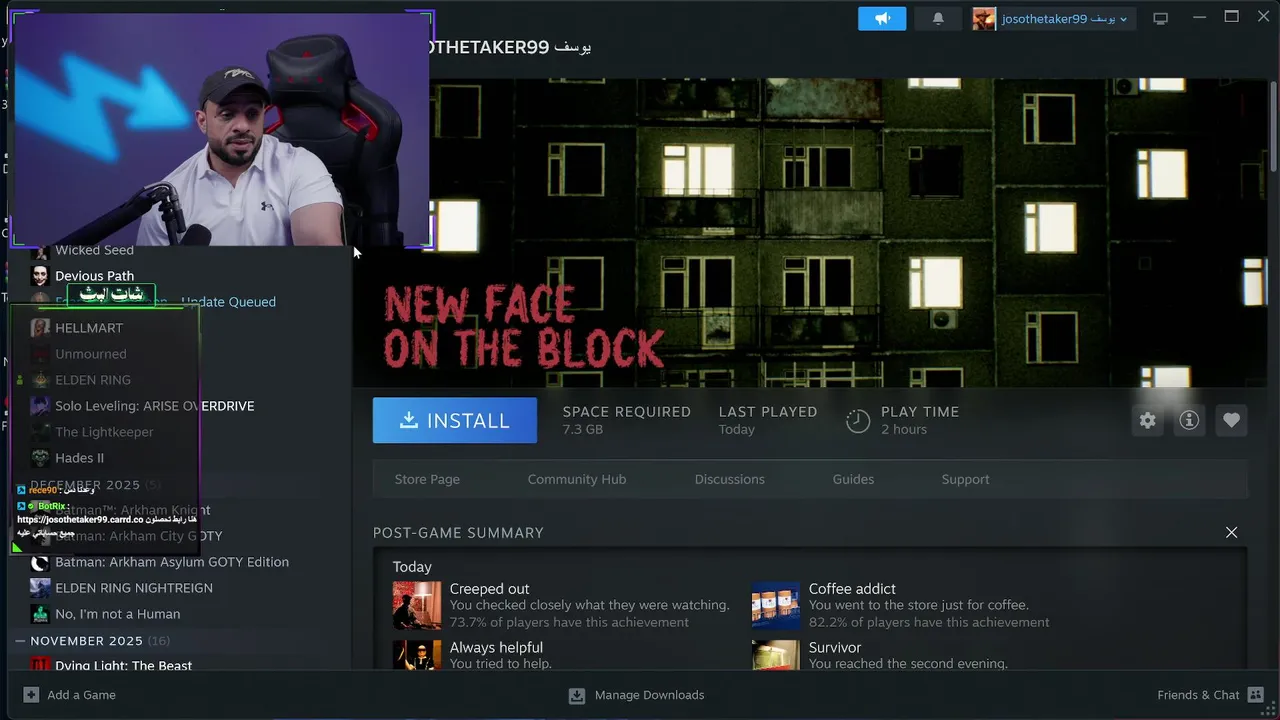This screenshot has width=1280, height=720.
Task: Open the game info icon
Action: pos(1189,420)
